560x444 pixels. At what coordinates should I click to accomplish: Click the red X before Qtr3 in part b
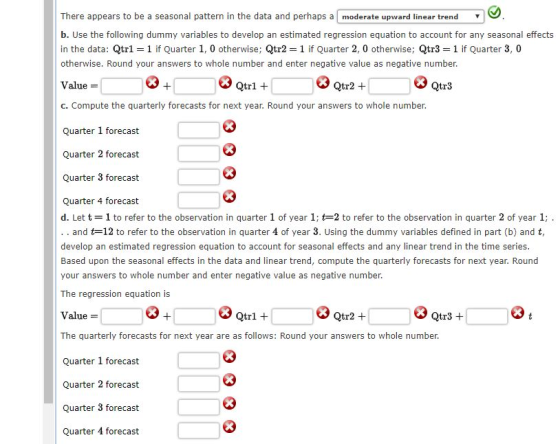coord(420,82)
